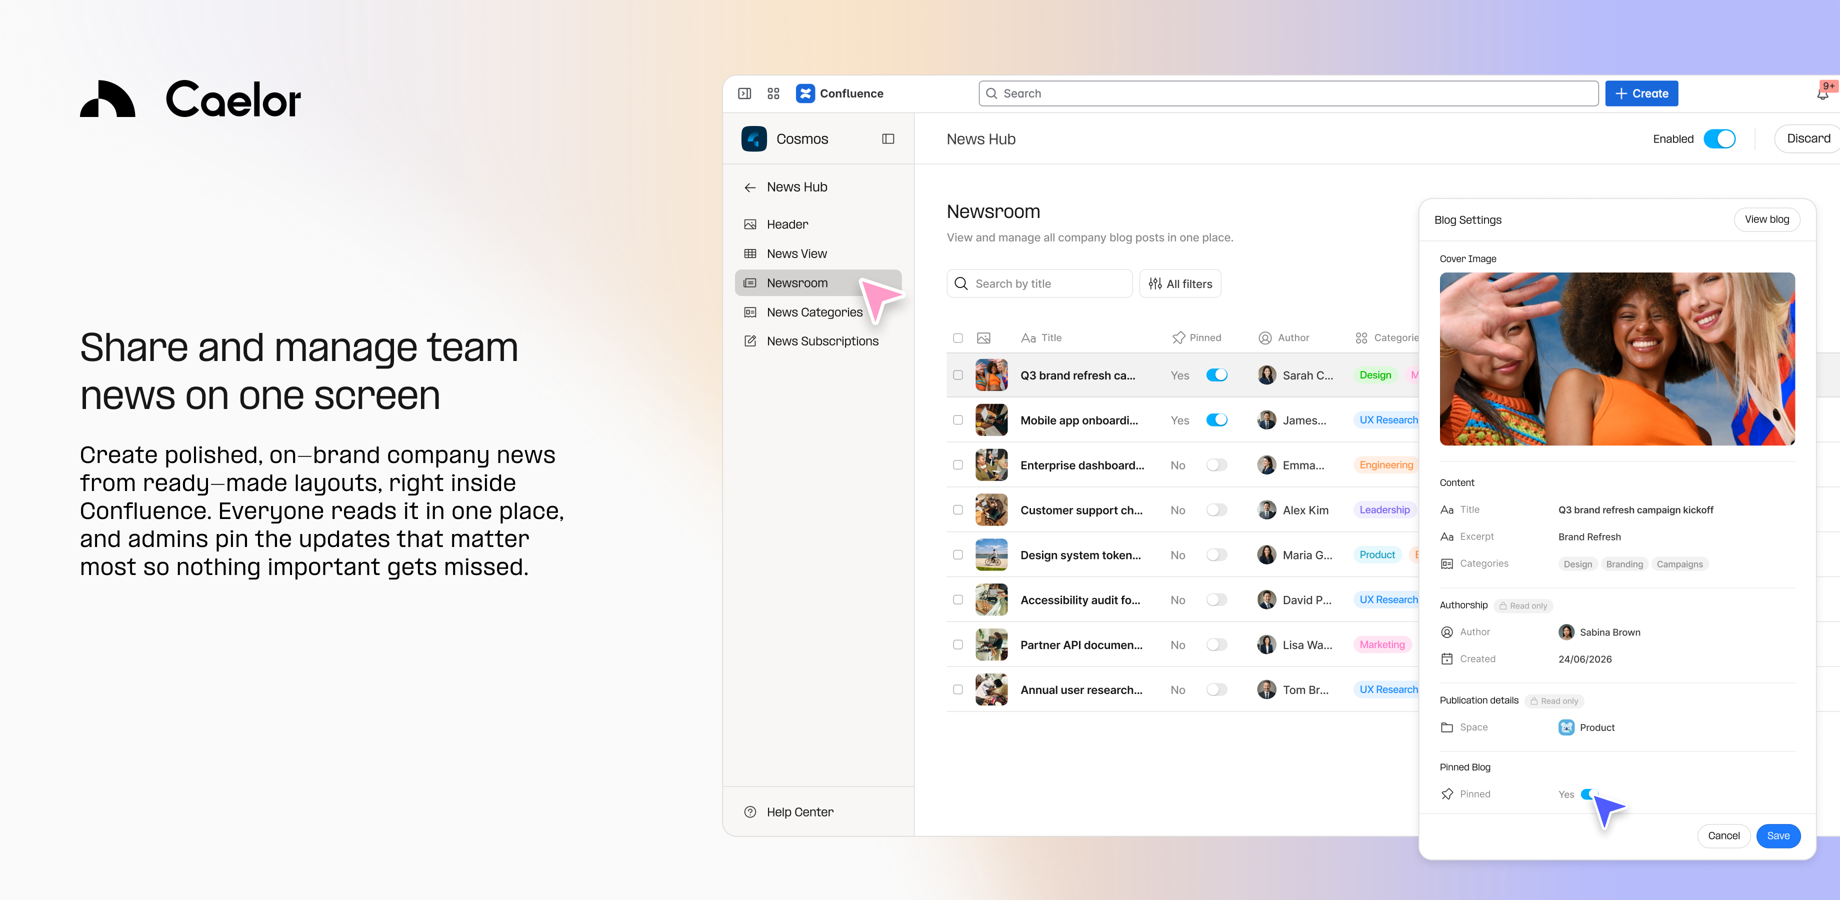Click the Product space icon
This screenshot has height=900, width=1840.
click(x=1566, y=727)
